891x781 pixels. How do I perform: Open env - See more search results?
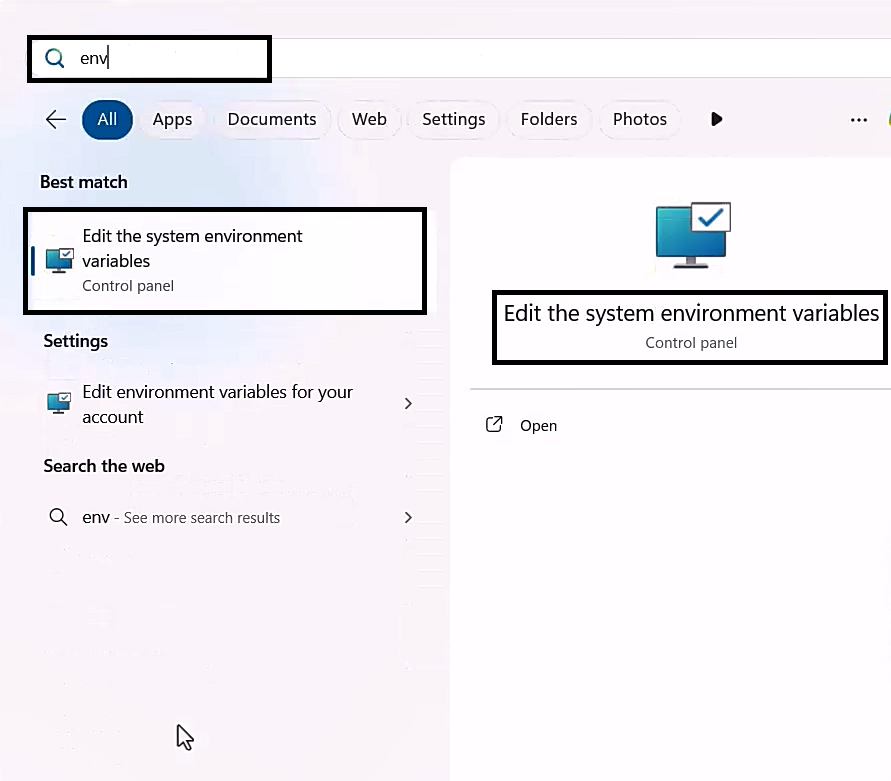[x=181, y=517]
